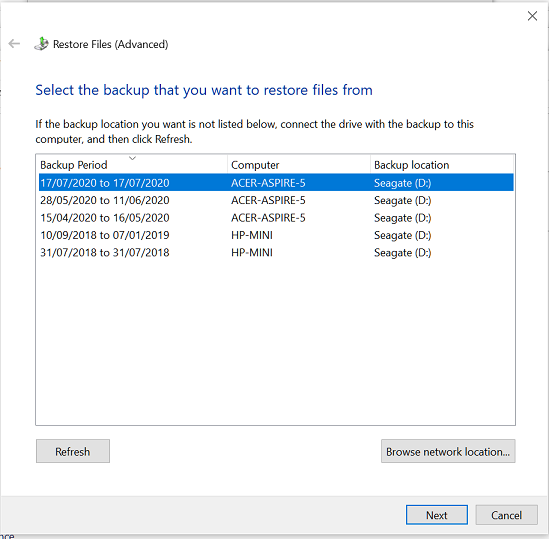Click Seagate (D:) in 28/05/2020 row
549x539 pixels.
403,201
